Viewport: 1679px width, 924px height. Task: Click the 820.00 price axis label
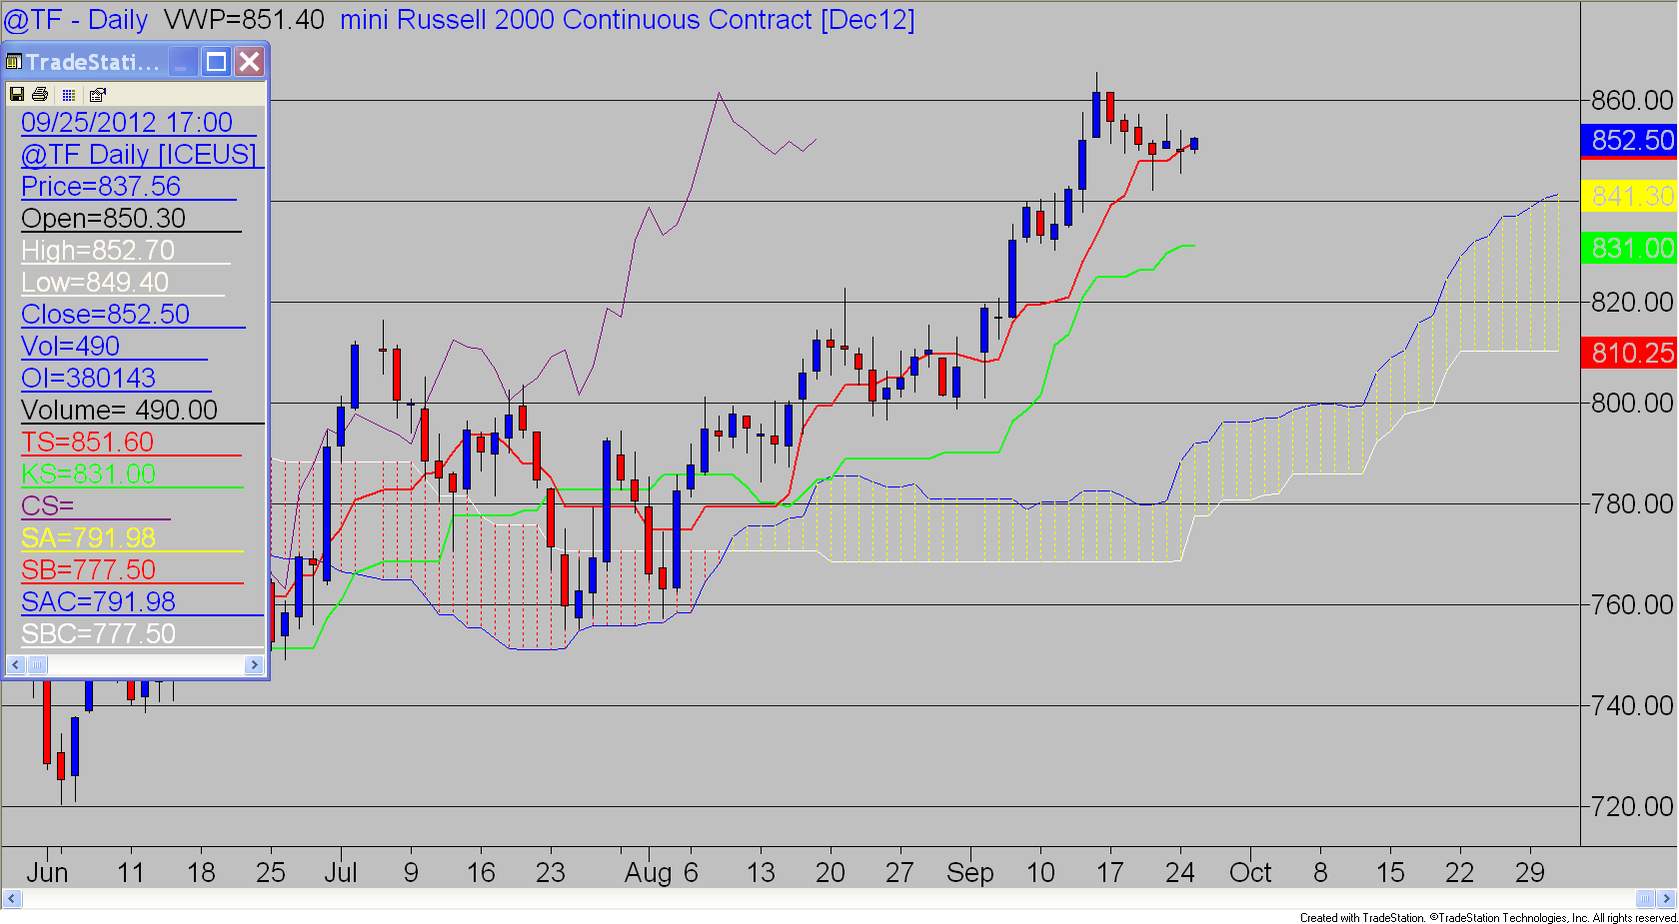click(x=1632, y=302)
